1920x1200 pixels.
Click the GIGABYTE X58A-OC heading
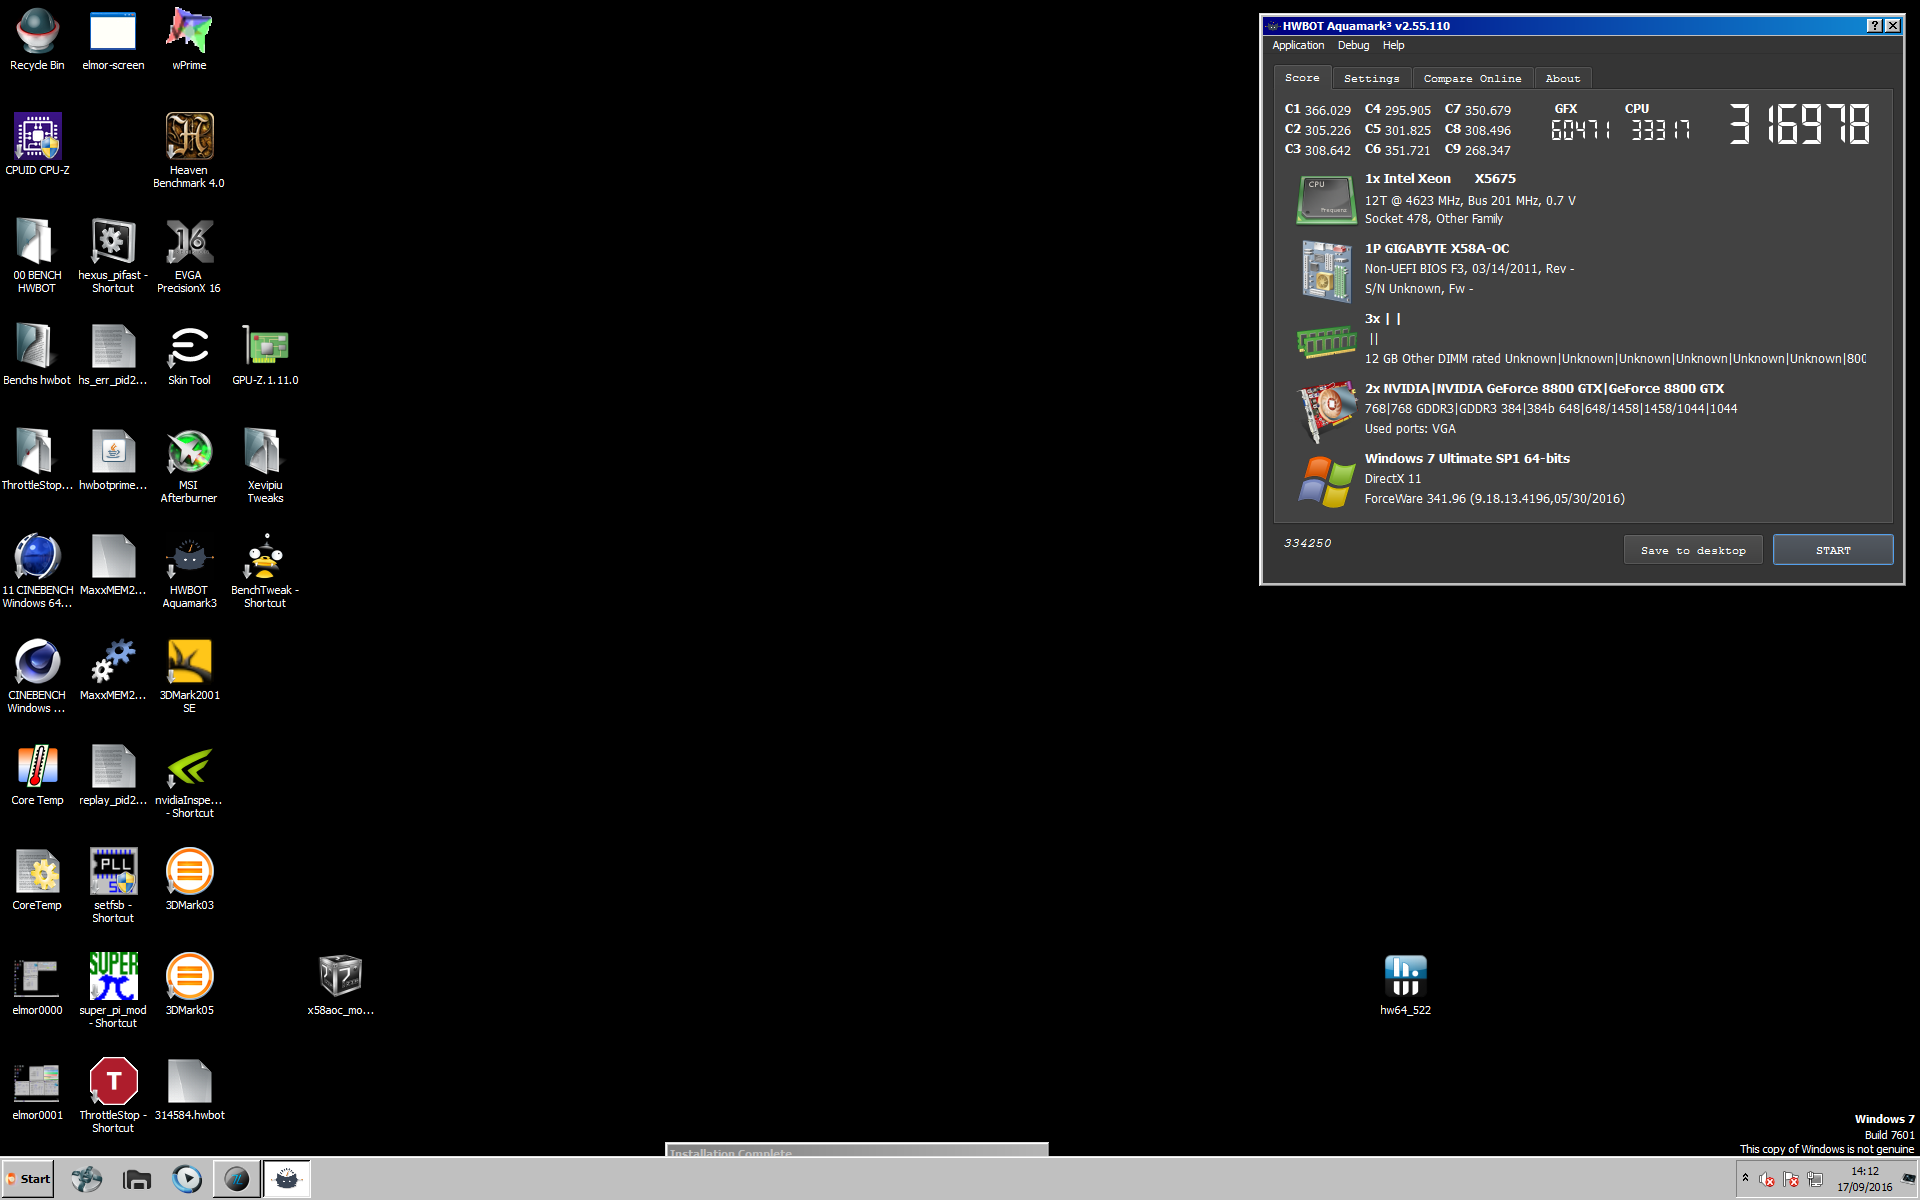pos(1437,249)
